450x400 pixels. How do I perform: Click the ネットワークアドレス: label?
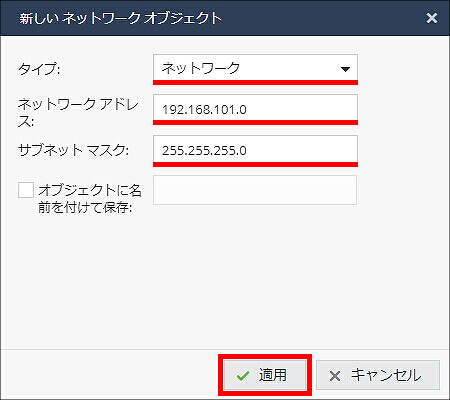[x=78, y=113]
